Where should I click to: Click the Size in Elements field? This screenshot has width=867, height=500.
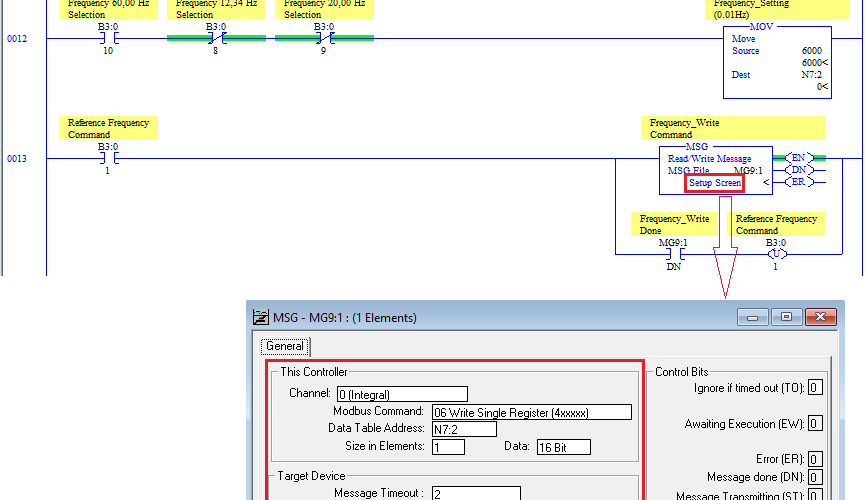click(x=448, y=447)
